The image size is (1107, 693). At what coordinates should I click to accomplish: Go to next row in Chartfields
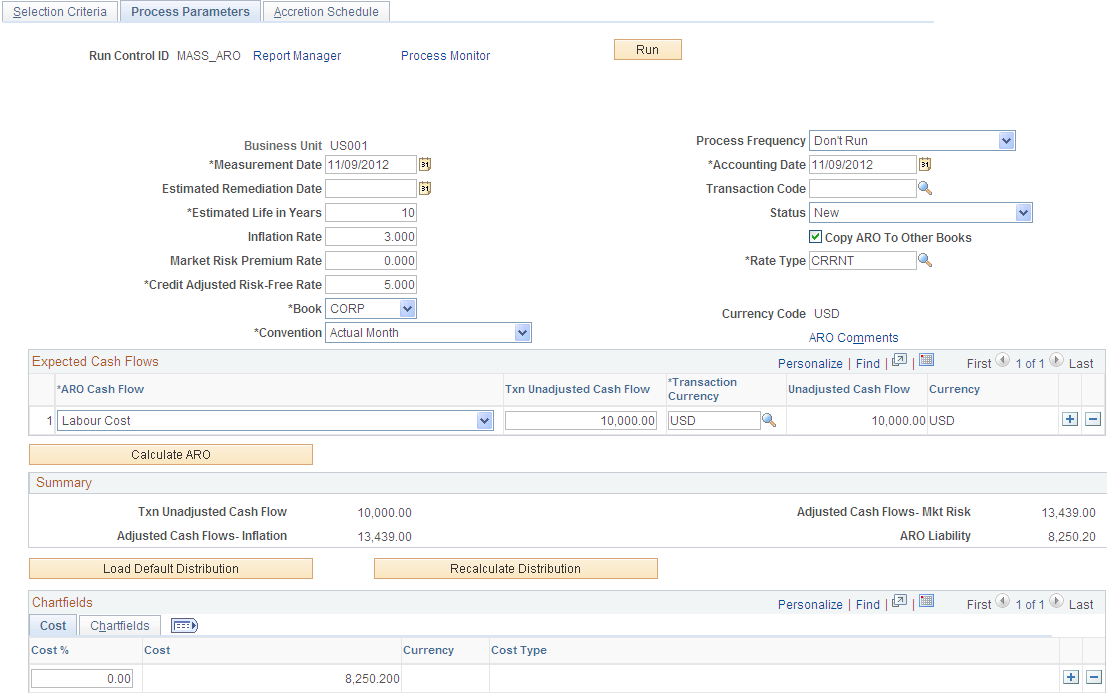pyautogui.click(x=1056, y=602)
